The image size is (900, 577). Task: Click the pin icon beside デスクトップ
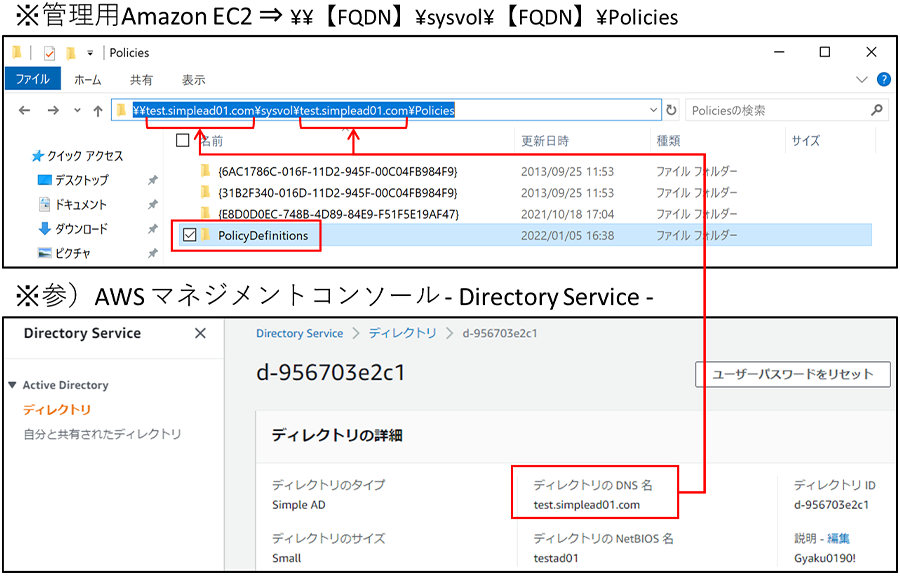pos(152,180)
